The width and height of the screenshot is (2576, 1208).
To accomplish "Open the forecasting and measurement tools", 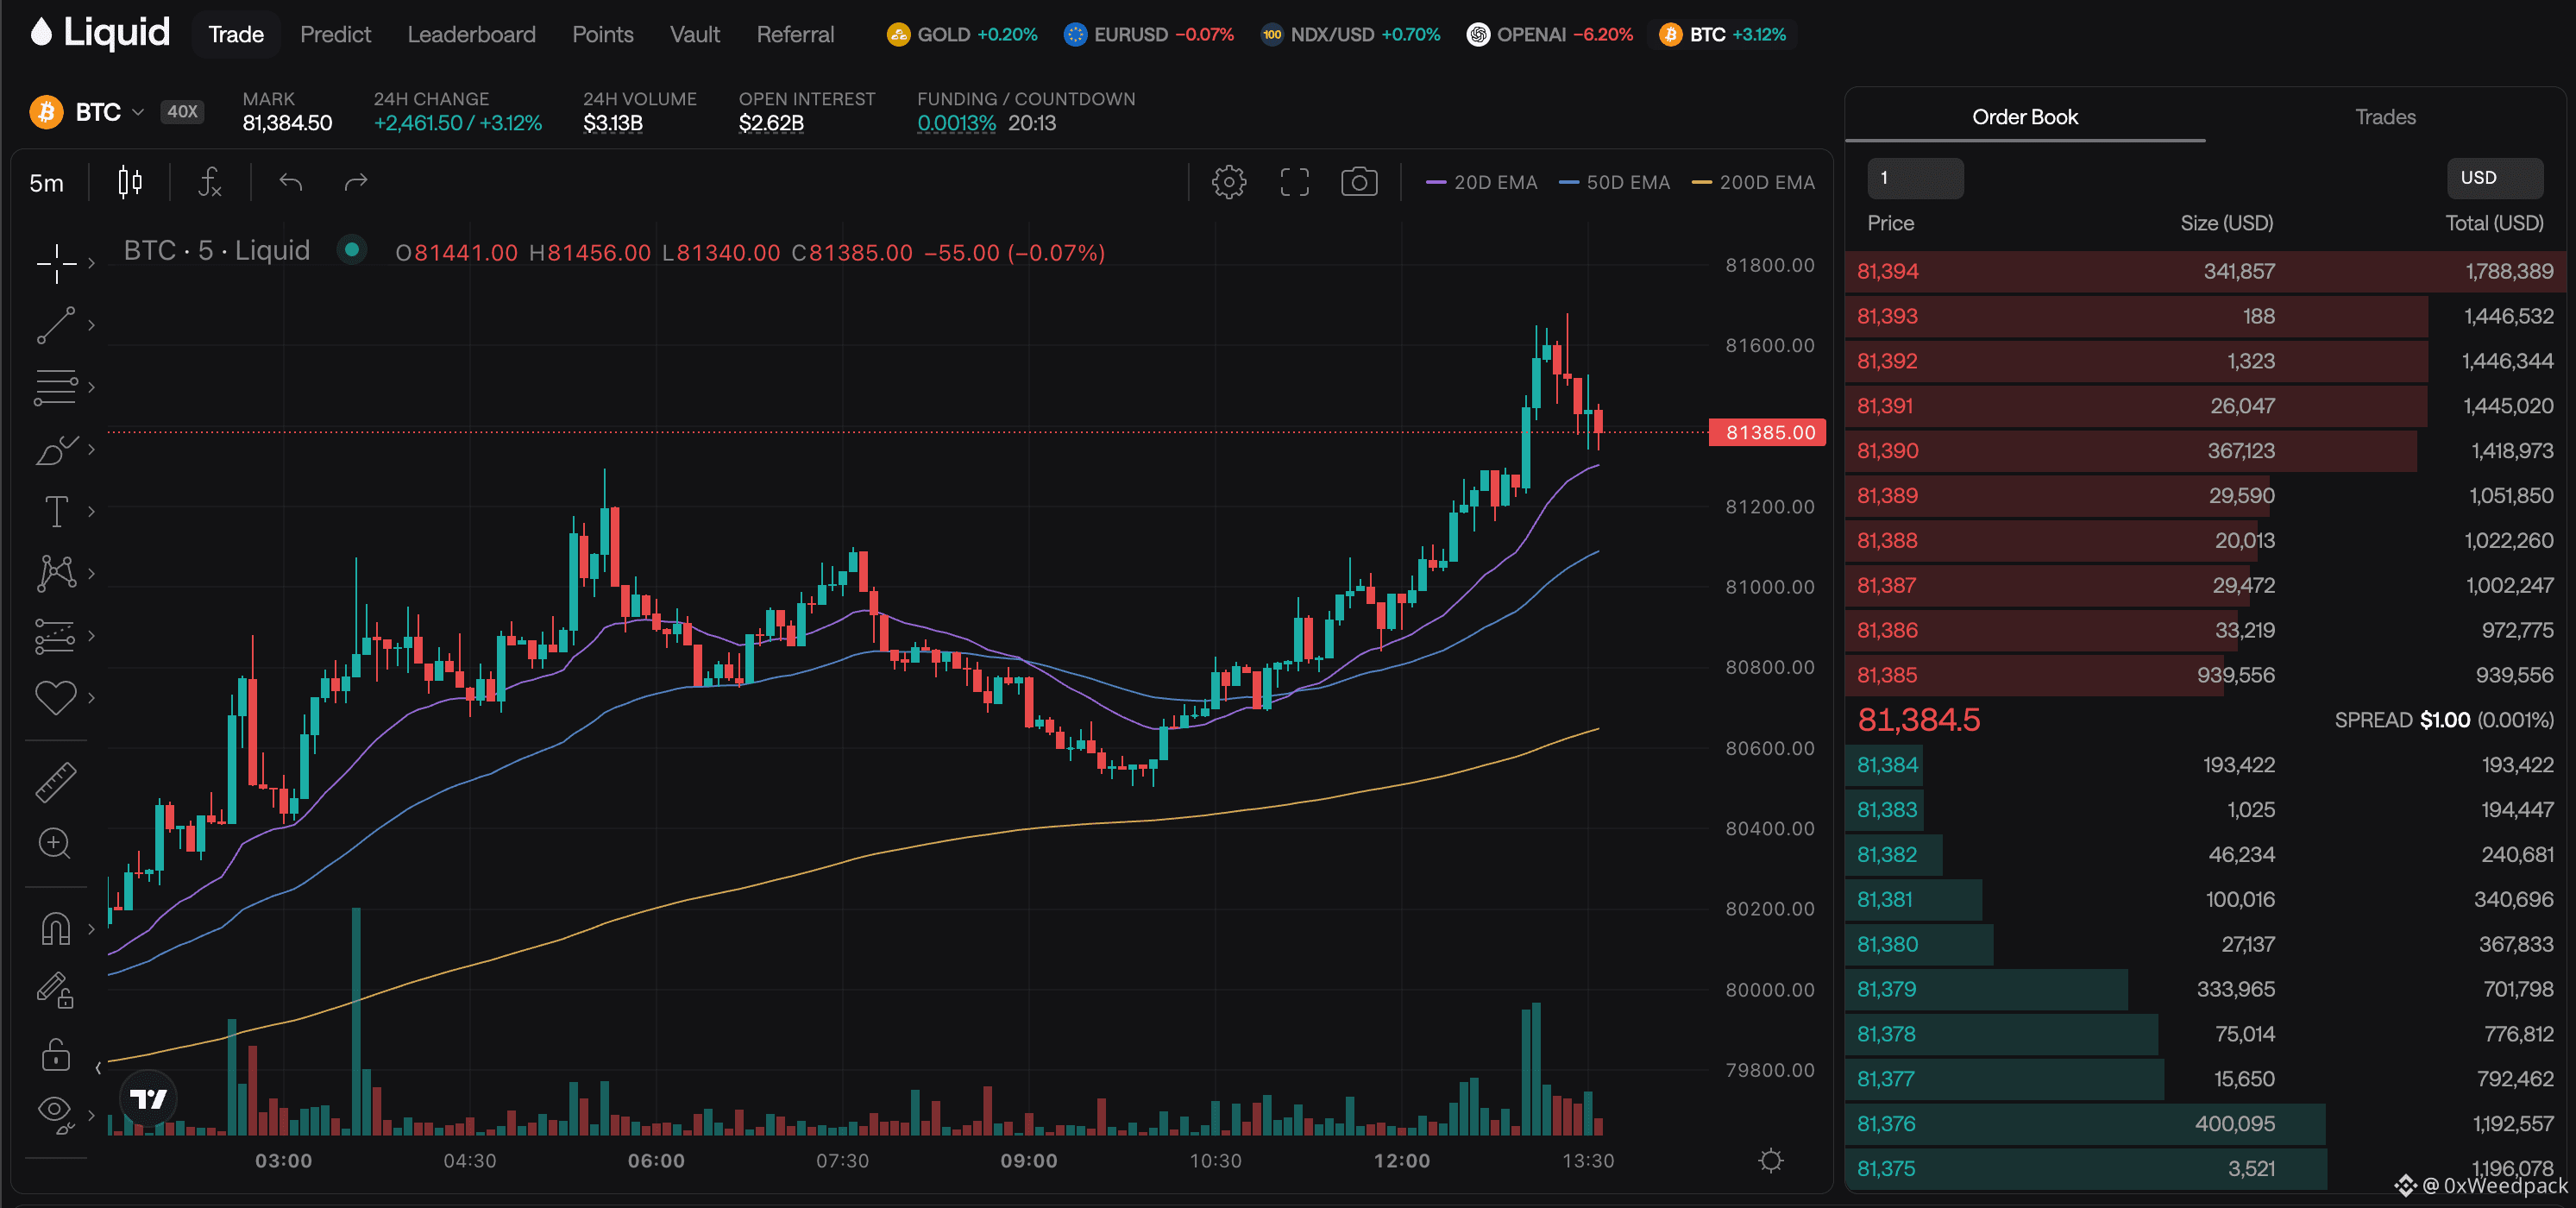I will [x=56, y=635].
